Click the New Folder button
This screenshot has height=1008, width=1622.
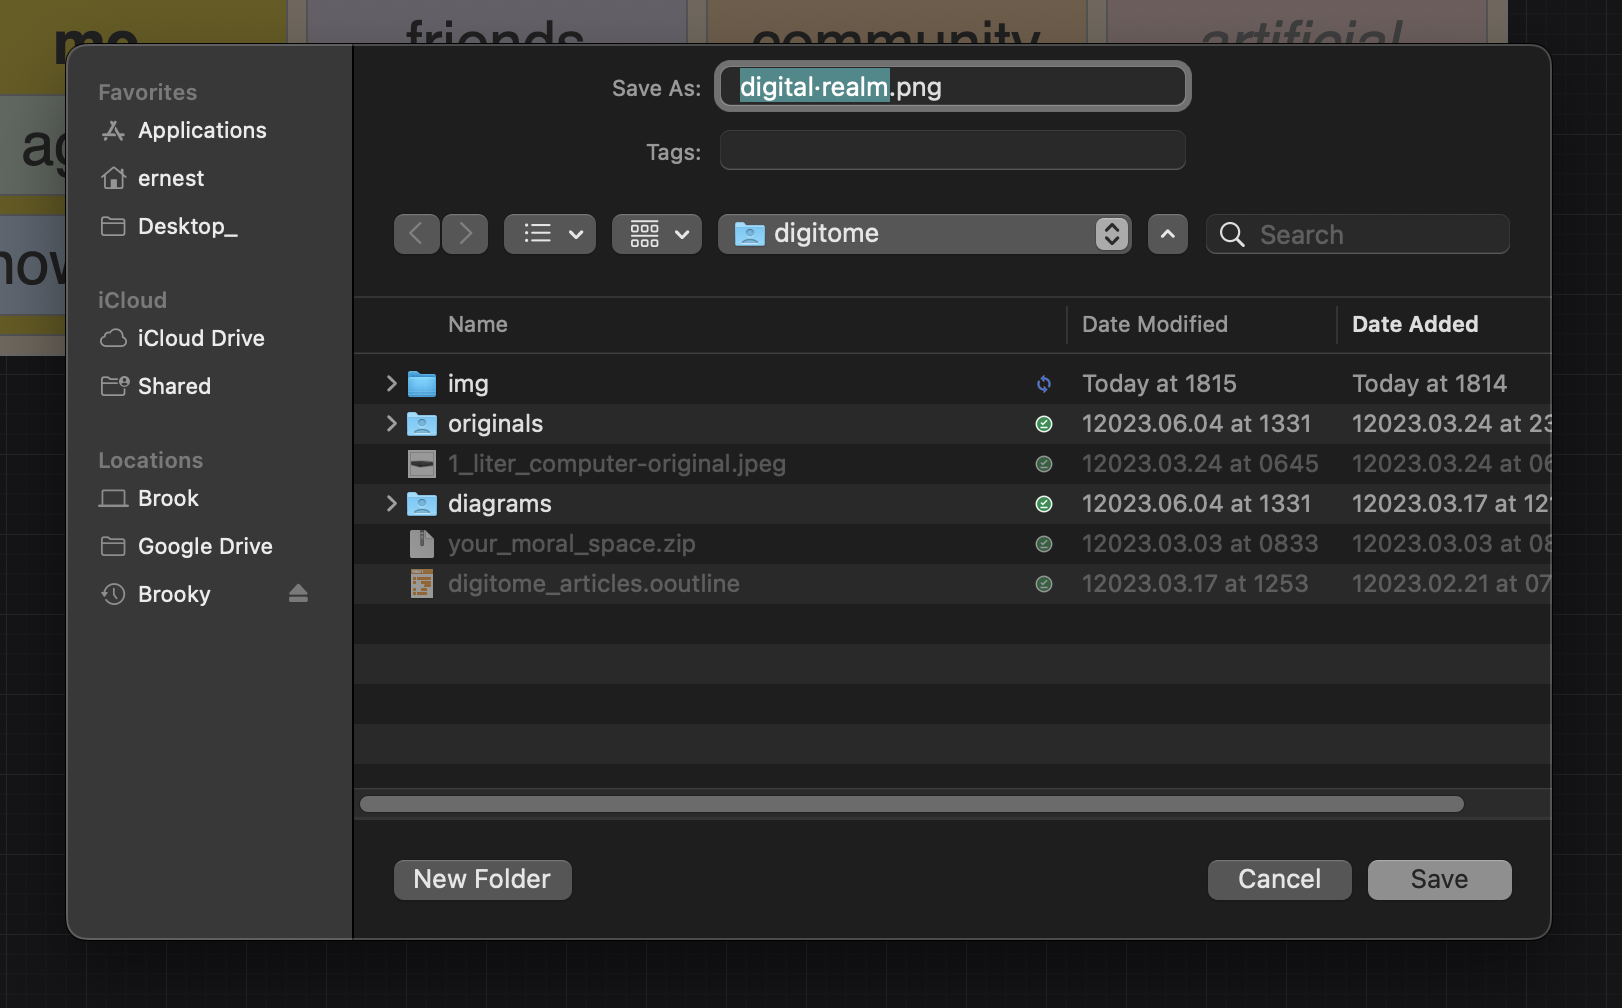pyautogui.click(x=482, y=879)
